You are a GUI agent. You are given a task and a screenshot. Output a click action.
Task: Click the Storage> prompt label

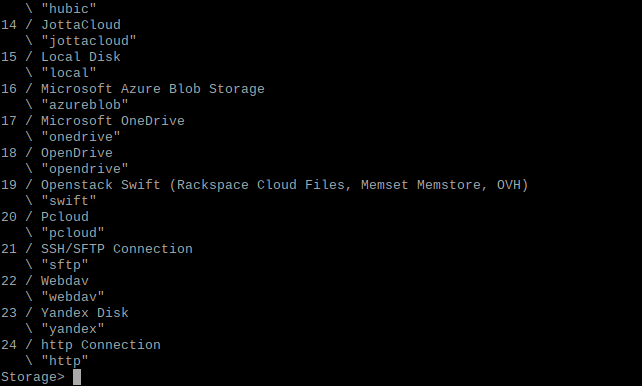point(33,377)
